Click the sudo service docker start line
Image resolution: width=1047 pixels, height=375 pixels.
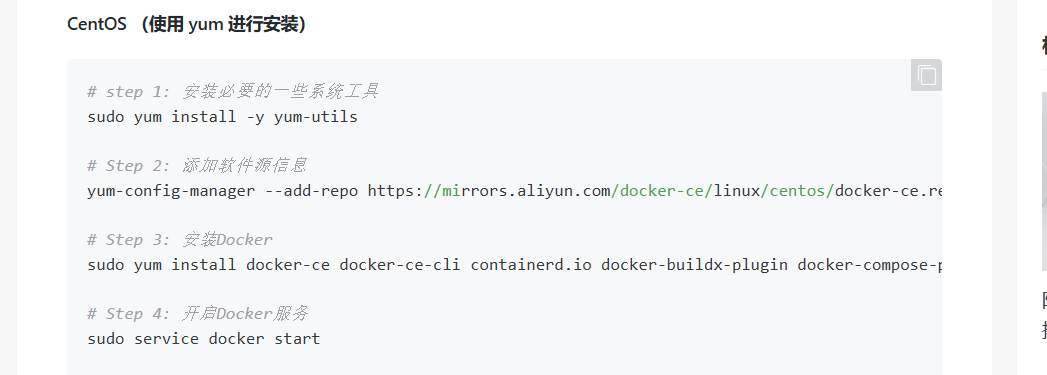[204, 339]
